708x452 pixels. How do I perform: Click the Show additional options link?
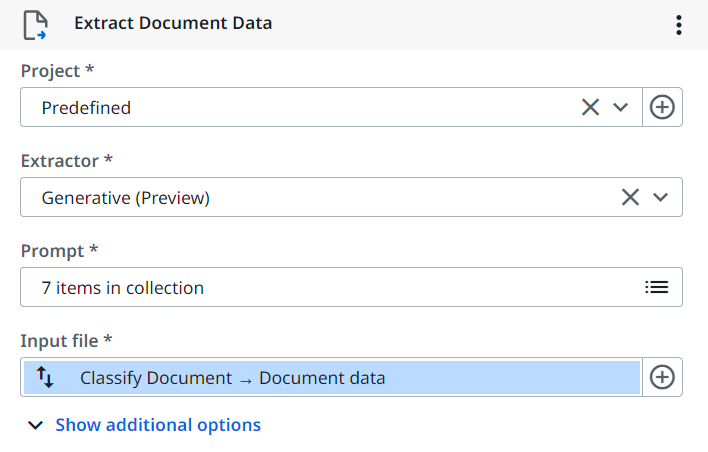point(158,425)
